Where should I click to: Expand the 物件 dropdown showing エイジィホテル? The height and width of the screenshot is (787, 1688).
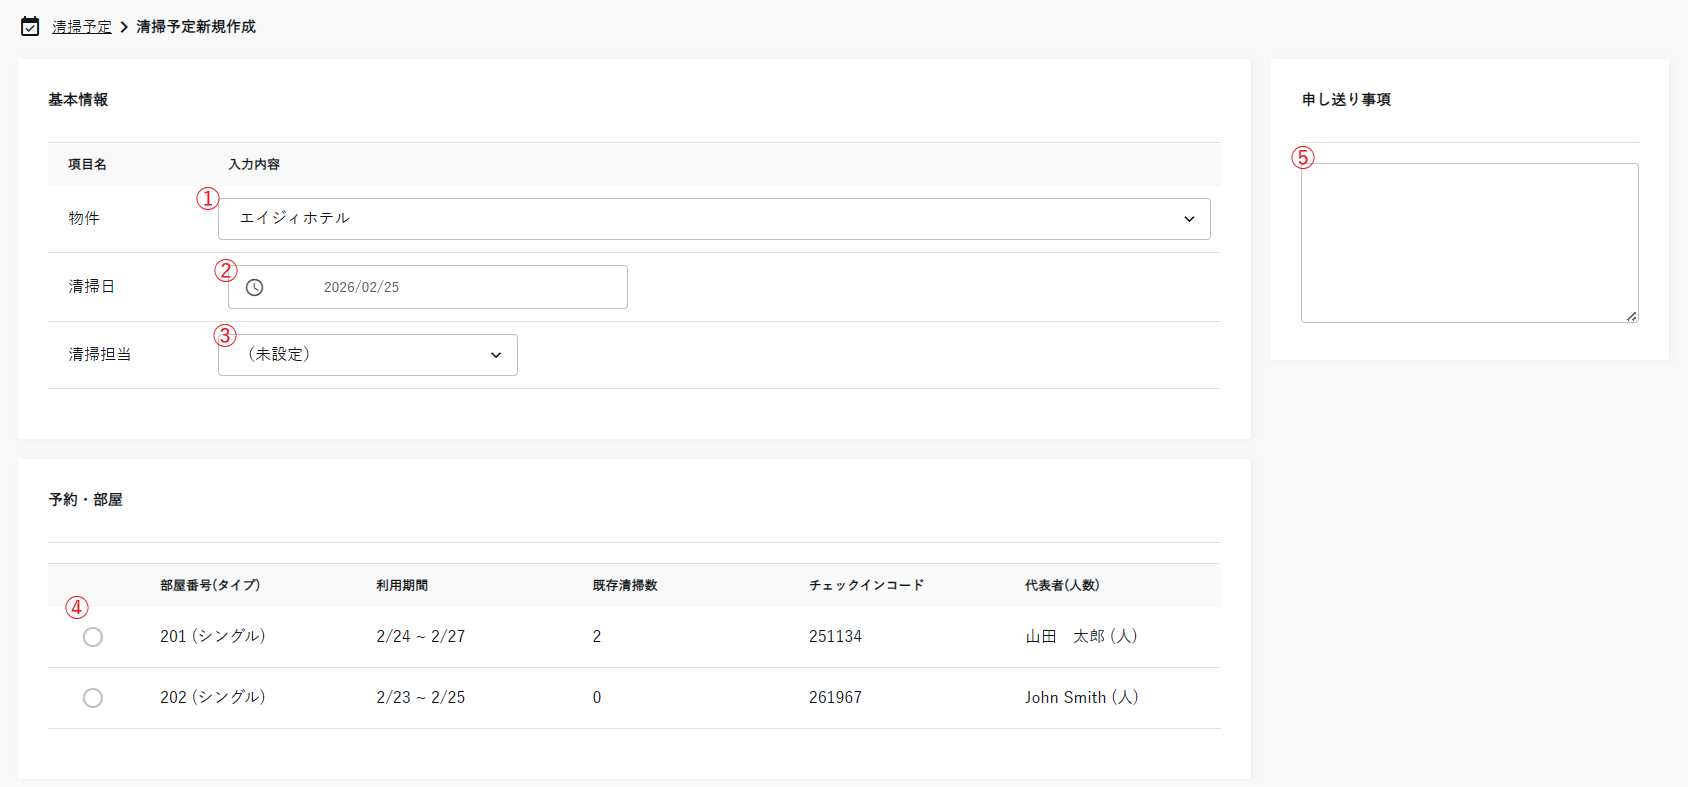tap(714, 219)
